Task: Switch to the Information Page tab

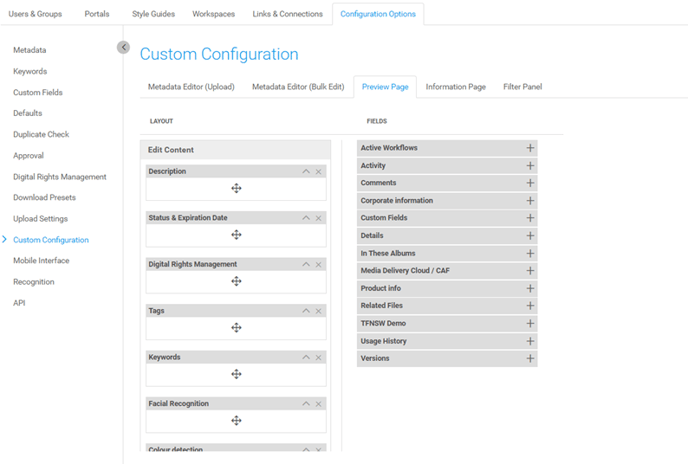Action: pyautogui.click(x=455, y=87)
